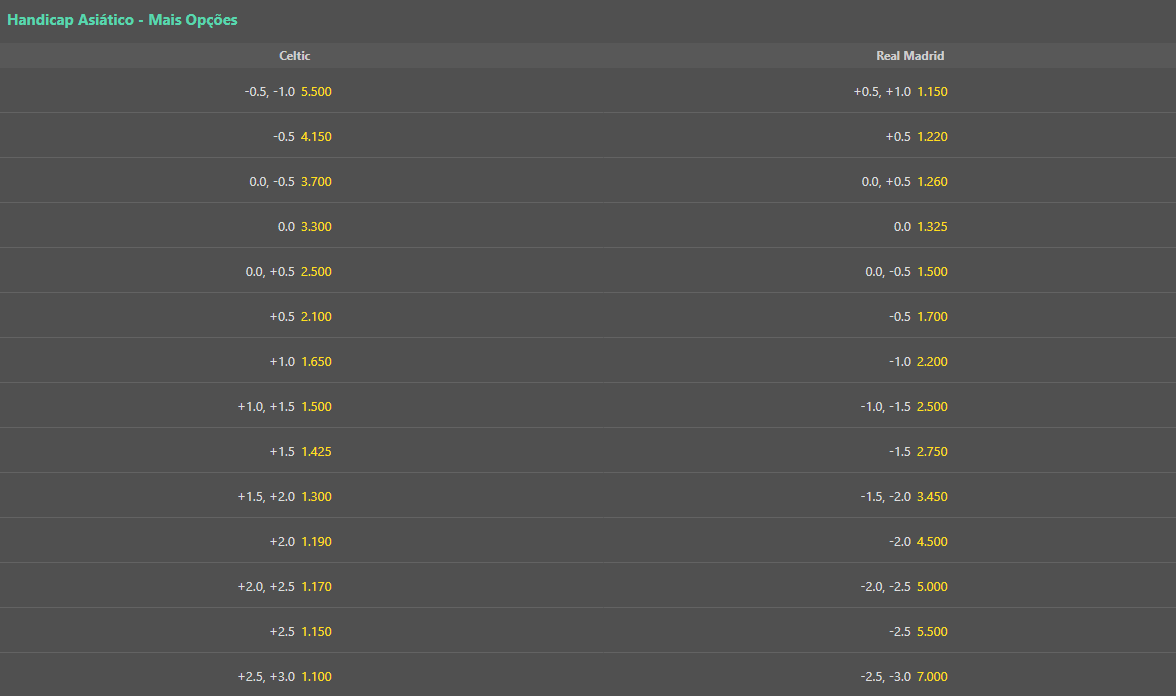
Task: Collapse the Handicap Asiático - Mais Opções section
Action: tap(122, 20)
